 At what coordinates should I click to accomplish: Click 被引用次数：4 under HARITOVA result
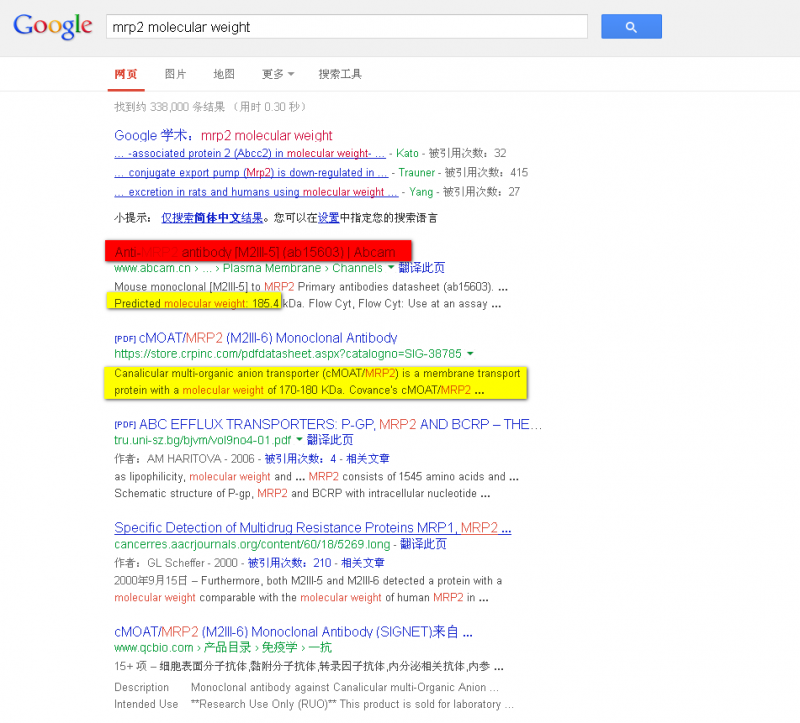coord(300,459)
